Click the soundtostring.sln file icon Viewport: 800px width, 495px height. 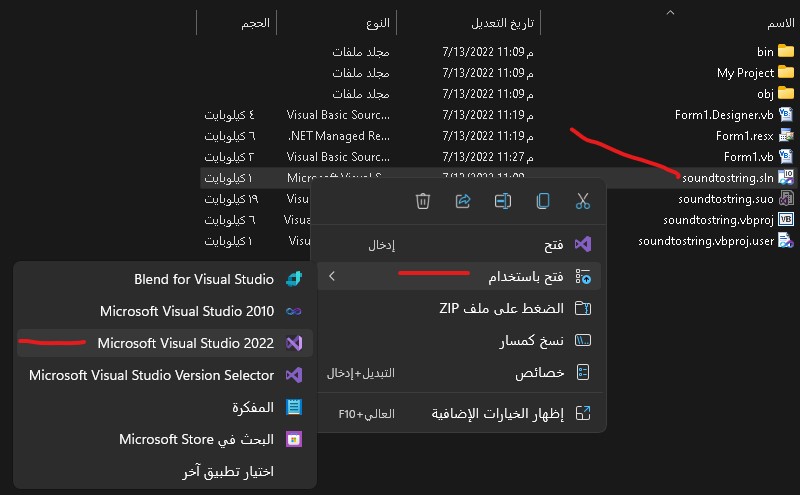(786, 177)
